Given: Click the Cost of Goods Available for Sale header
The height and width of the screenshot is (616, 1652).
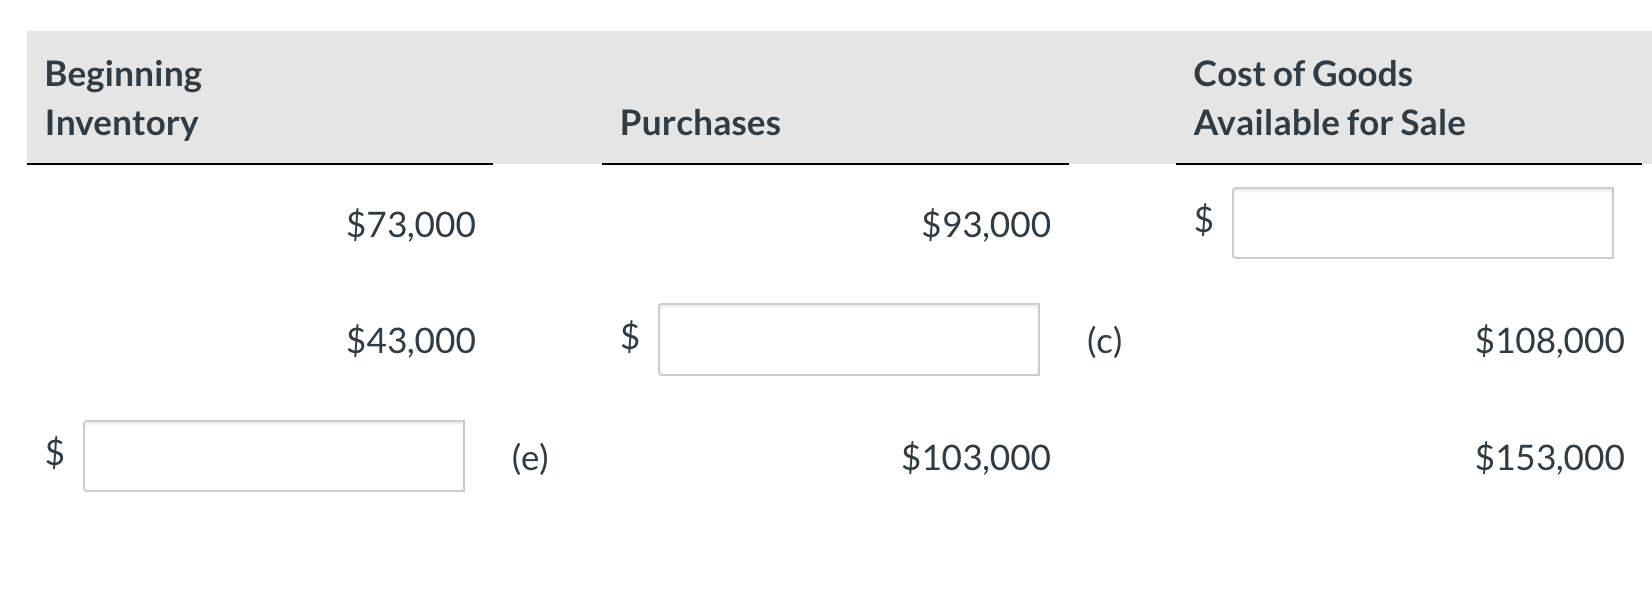Looking at the screenshot, I should [1329, 98].
